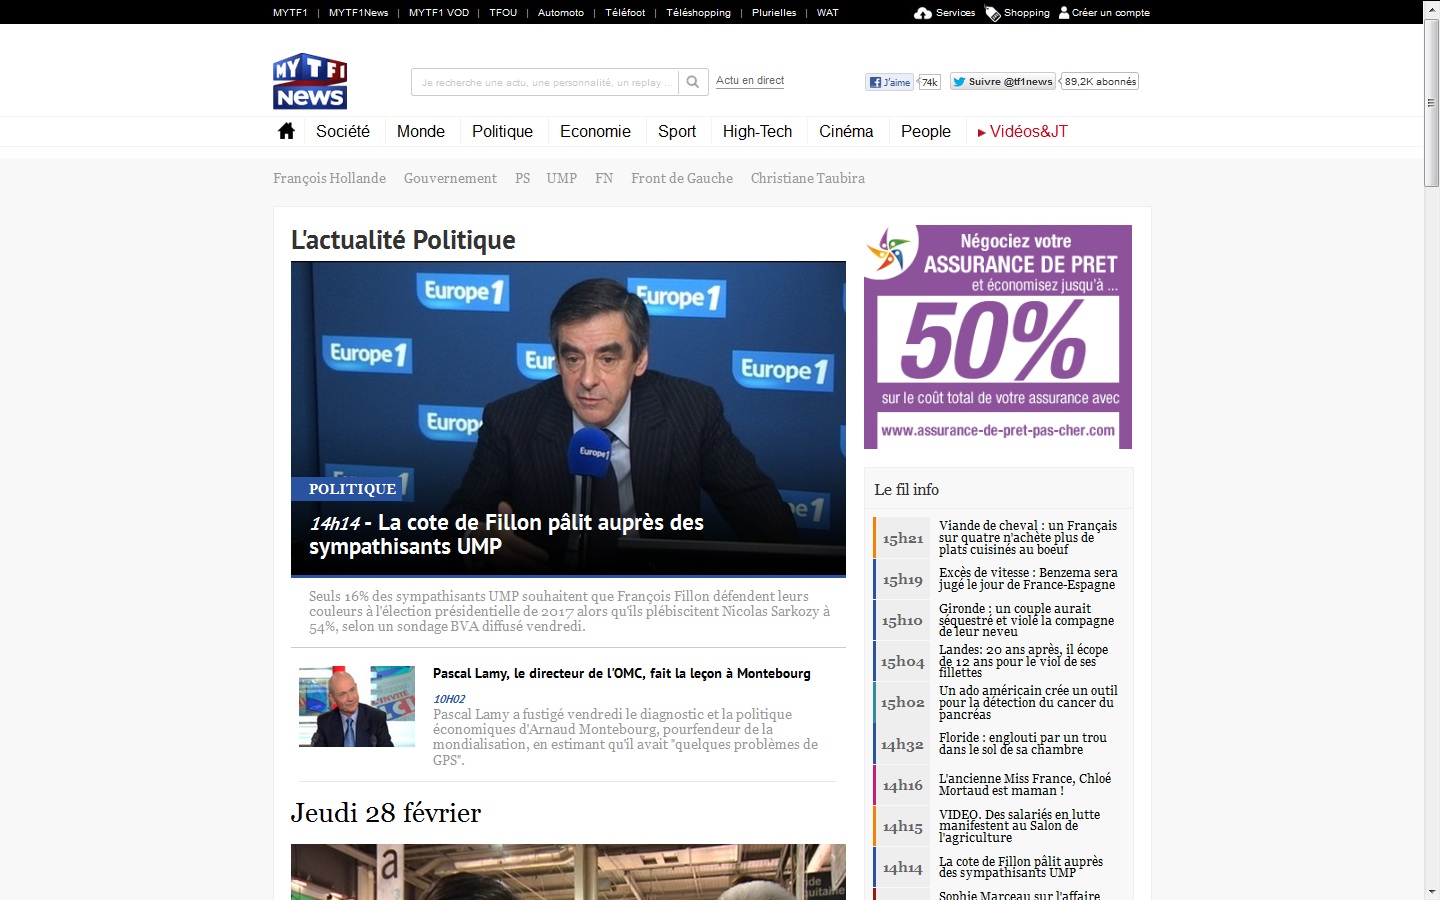
Task: Click WAT in the top bar
Action: (828, 13)
